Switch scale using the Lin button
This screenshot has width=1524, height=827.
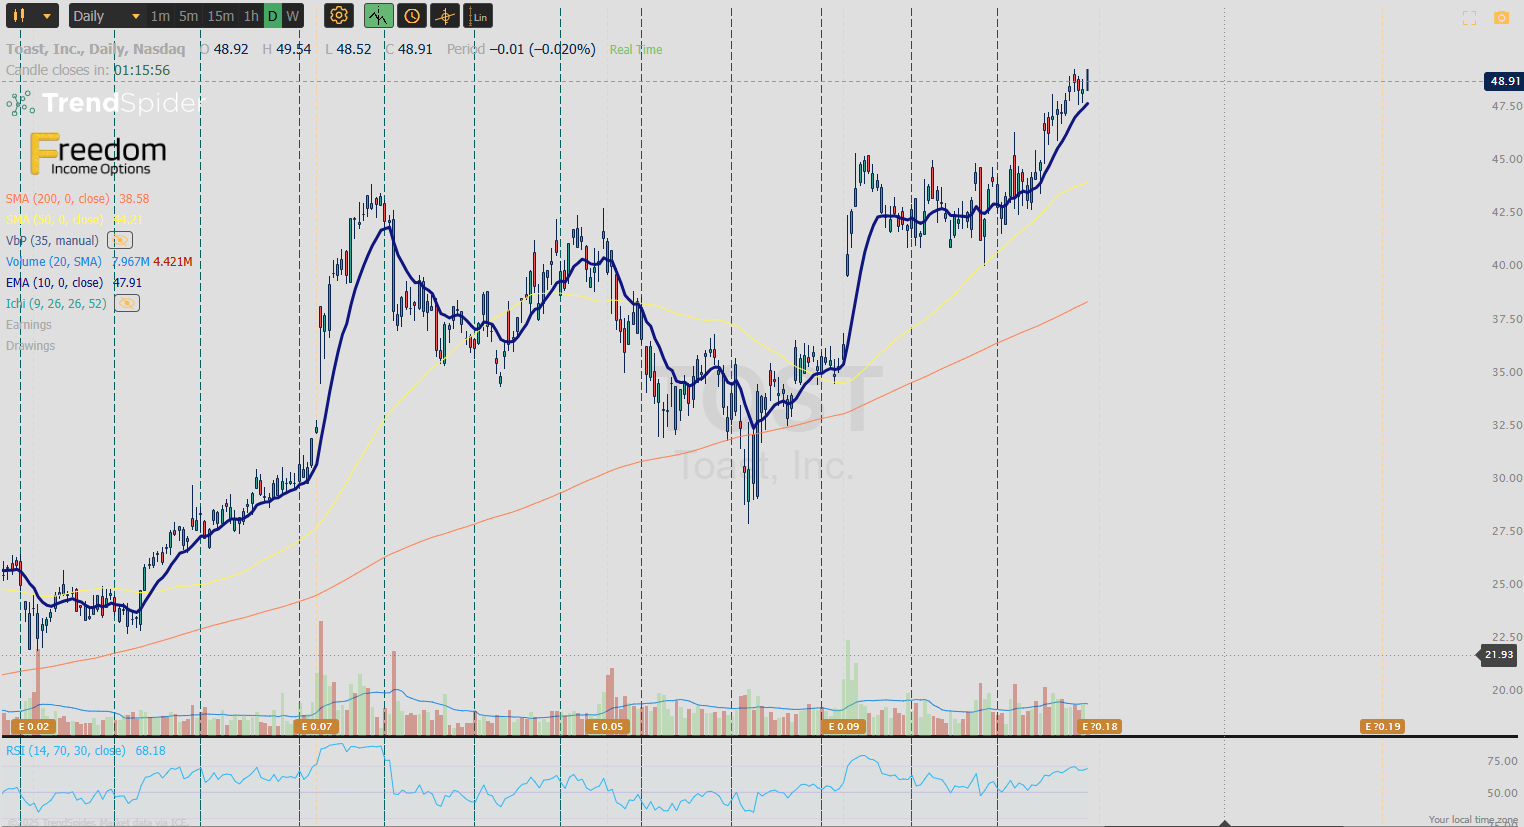pyautogui.click(x=479, y=16)
